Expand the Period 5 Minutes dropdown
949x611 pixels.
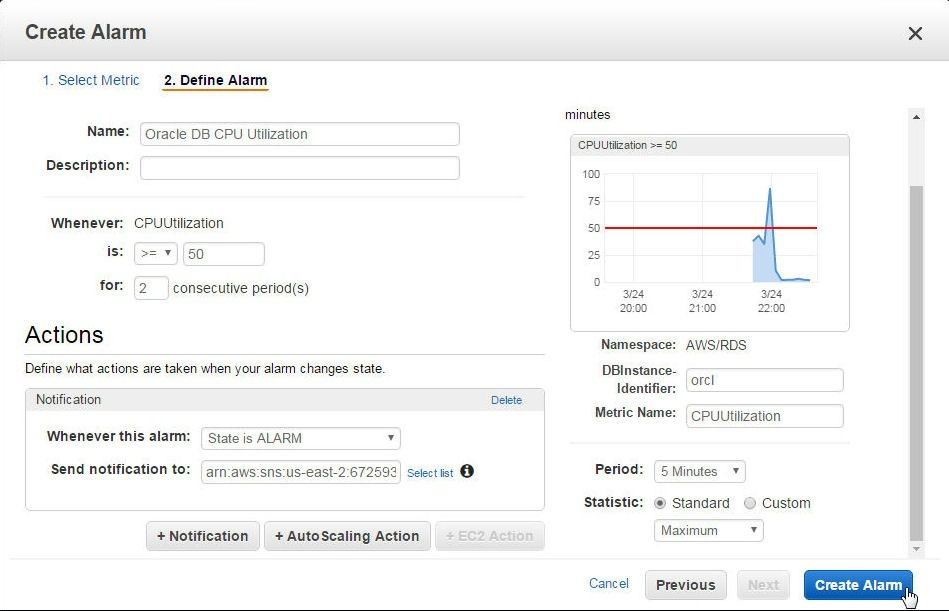pyautogui.click(x=700, y=471)
